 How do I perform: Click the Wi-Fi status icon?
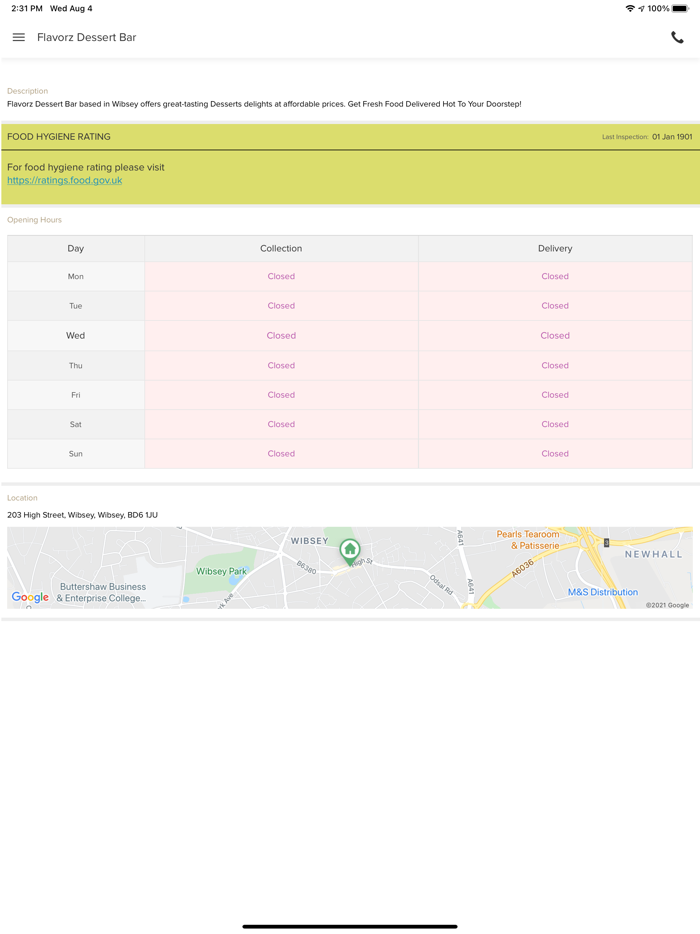click(x=630, y=8)
